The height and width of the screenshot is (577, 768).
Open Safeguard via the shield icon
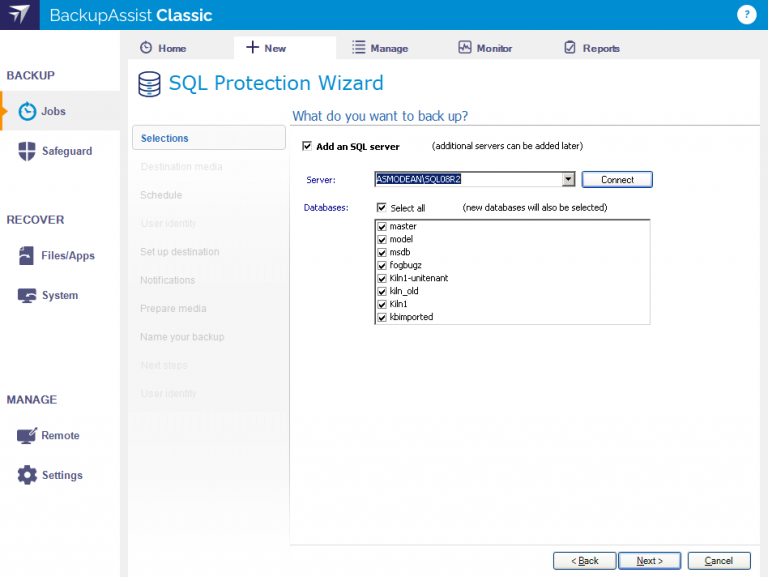[x=28, y=151]
